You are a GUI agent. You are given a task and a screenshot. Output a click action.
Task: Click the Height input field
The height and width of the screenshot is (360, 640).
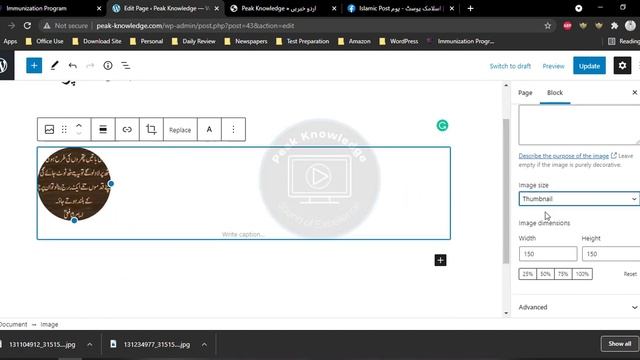pos(611,254)
